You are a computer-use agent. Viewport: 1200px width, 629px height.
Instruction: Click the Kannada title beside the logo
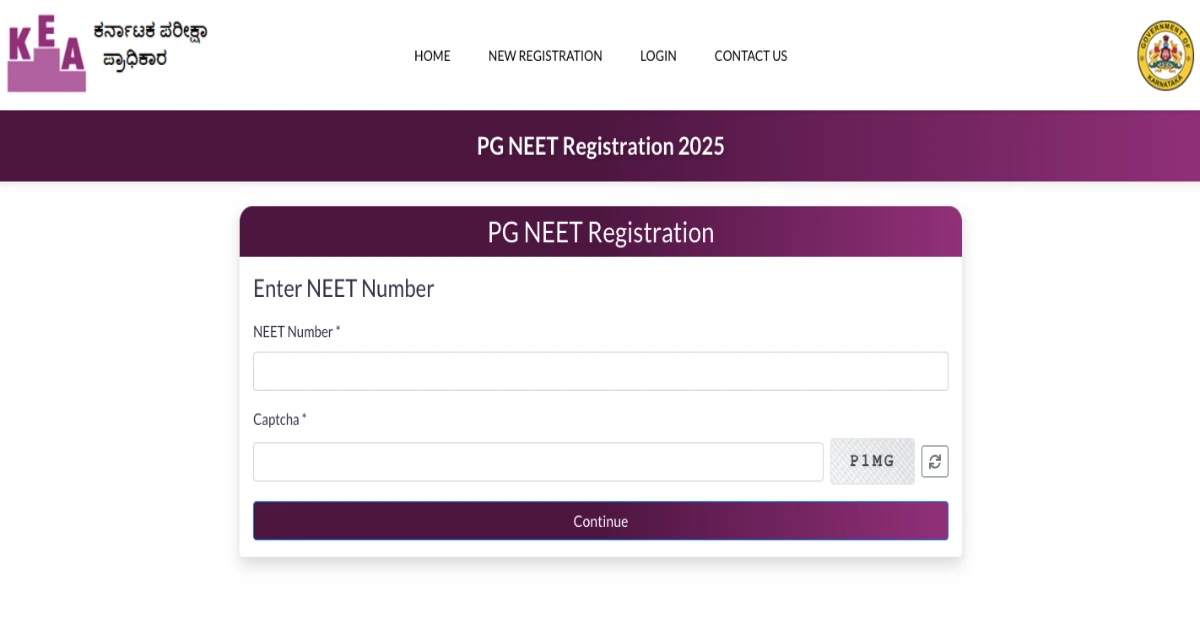coord(149,46)
